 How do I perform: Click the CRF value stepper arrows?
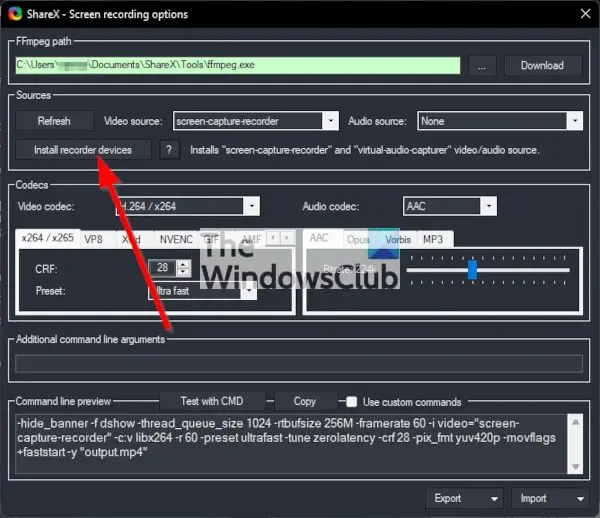click(182, 268)
